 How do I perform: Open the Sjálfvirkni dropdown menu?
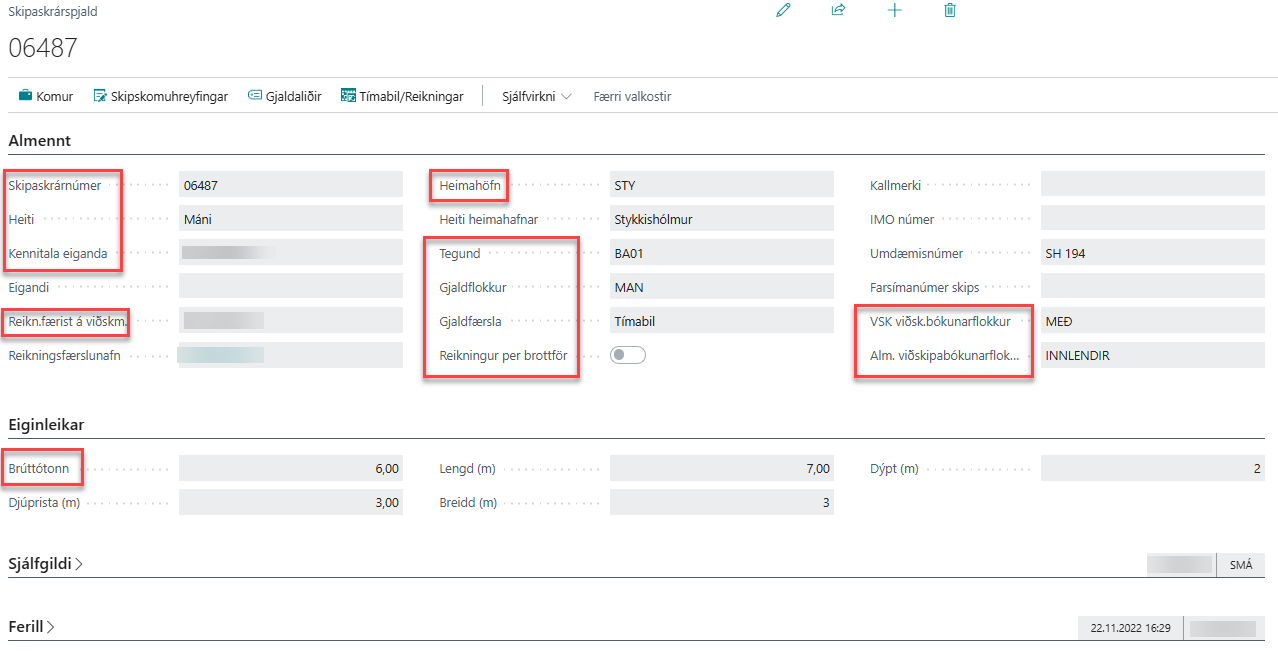[536, 97]
